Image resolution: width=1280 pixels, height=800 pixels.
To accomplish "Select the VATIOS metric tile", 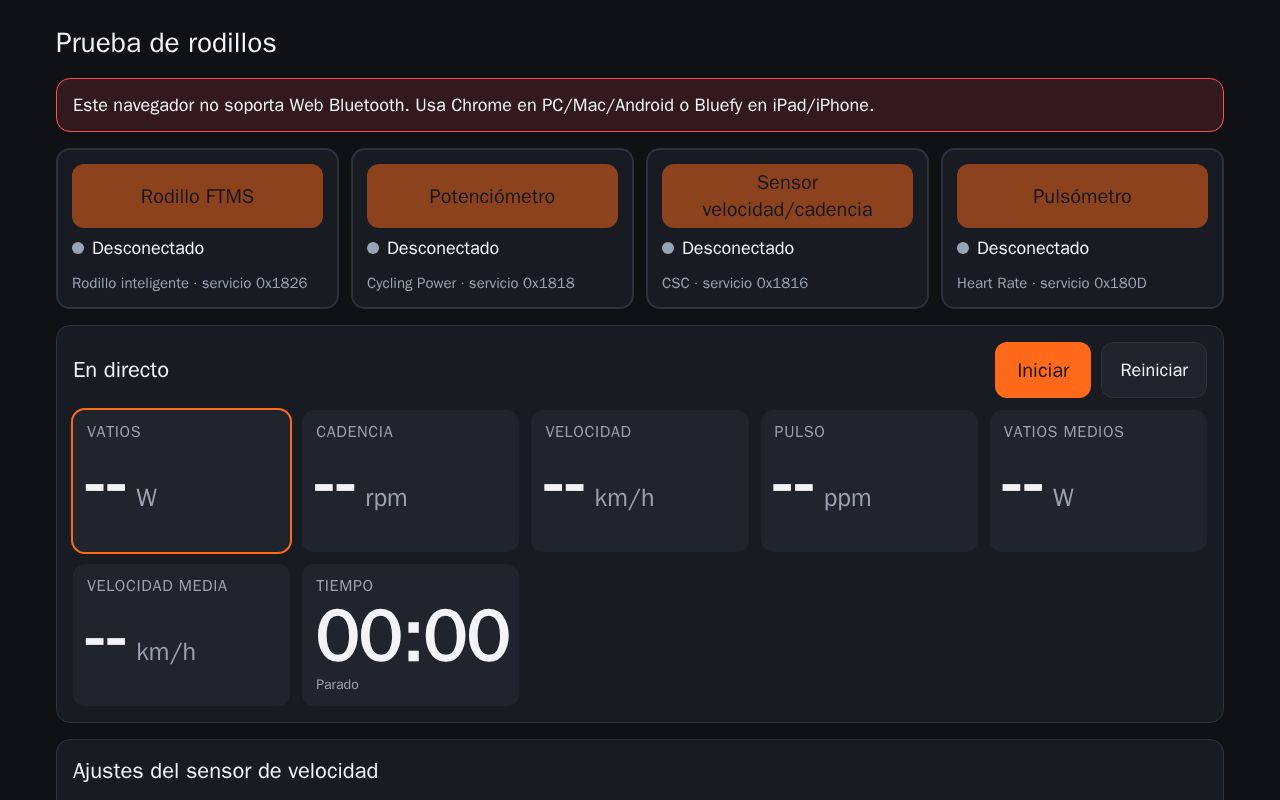I will pyautogui.click(x=181, y=481).
